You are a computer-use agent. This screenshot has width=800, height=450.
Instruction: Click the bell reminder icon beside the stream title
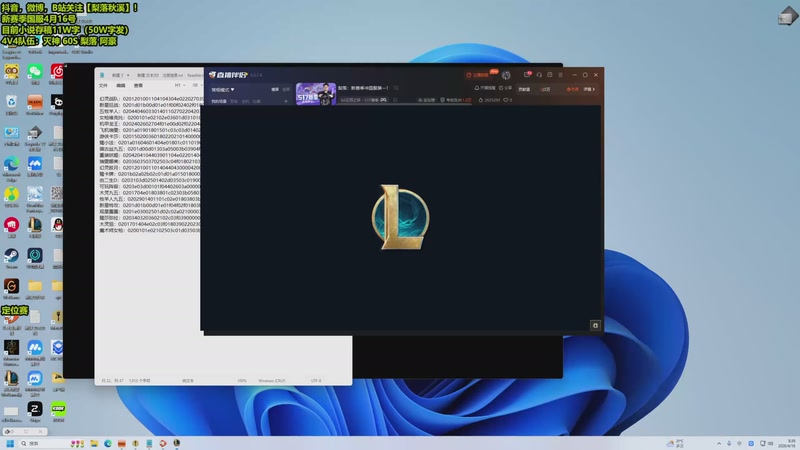point(477,88)
